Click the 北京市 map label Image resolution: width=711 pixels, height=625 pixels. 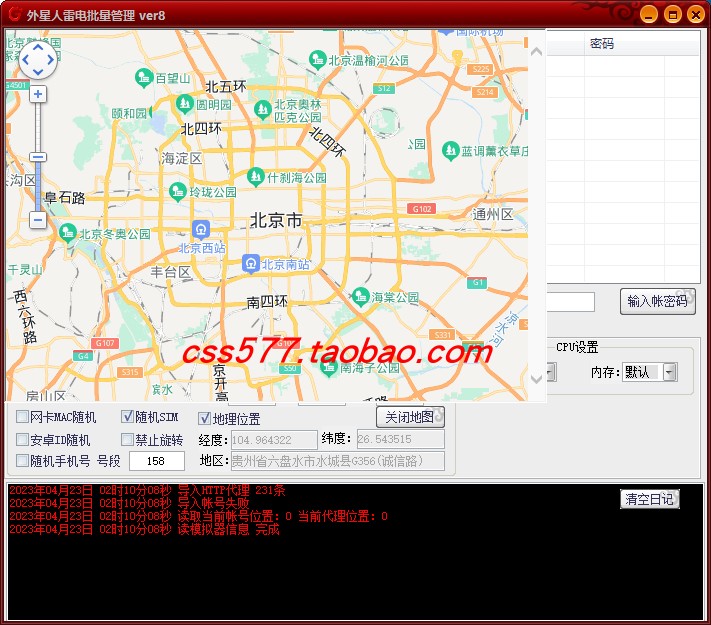[276, 220]
